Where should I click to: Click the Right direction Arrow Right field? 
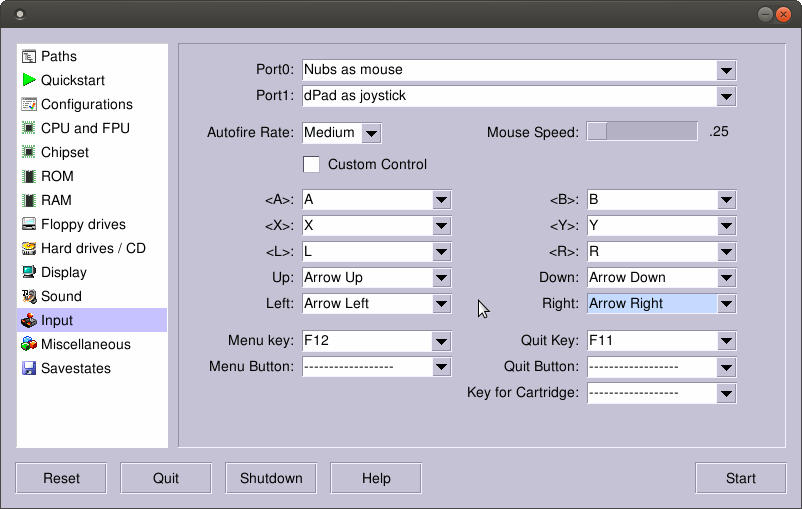651,304
